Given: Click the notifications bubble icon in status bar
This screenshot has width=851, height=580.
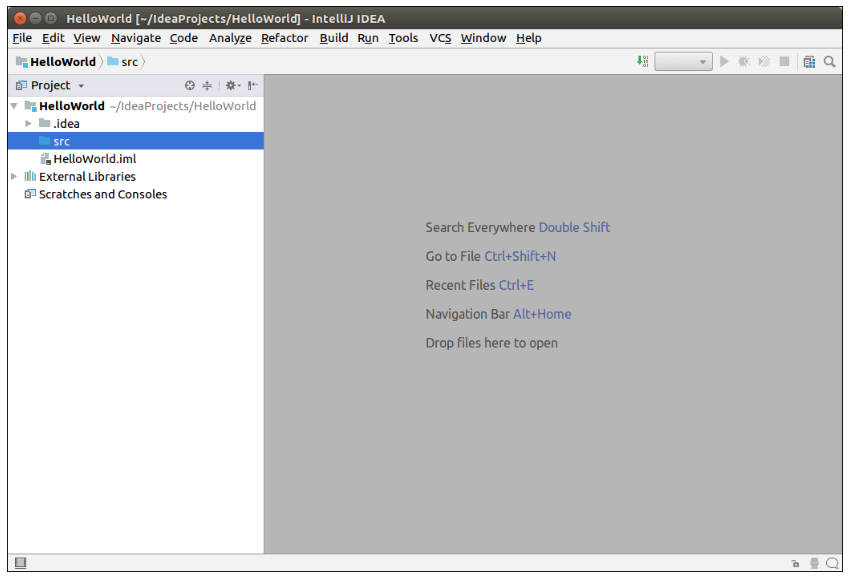Looking at the screenshot, I should click(832, 563).
